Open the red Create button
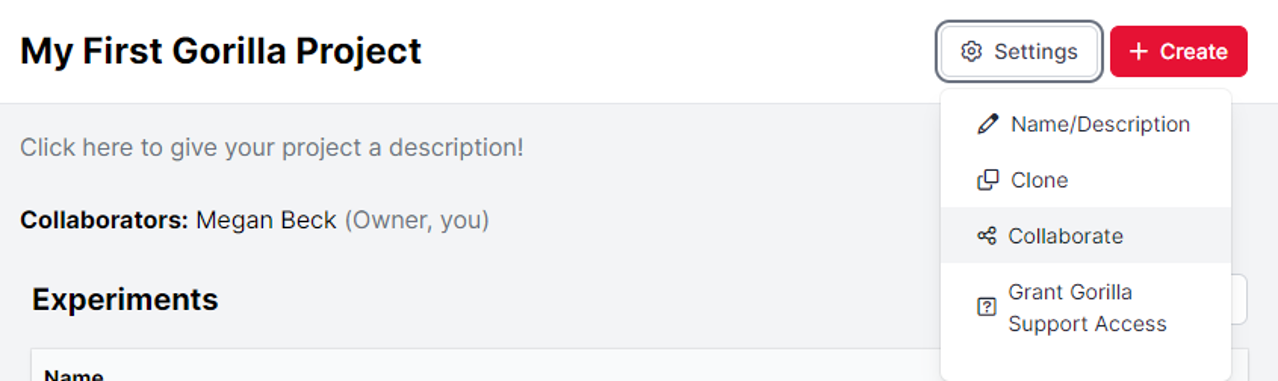The height and width of the screenshot is (381, 1278). (x=1178, y=51)
